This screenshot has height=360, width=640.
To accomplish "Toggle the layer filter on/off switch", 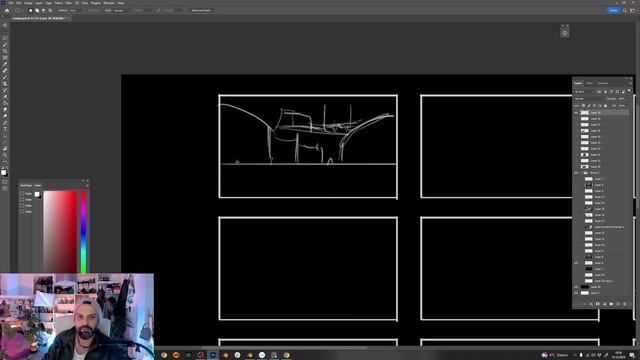I will tap(629, 91).
